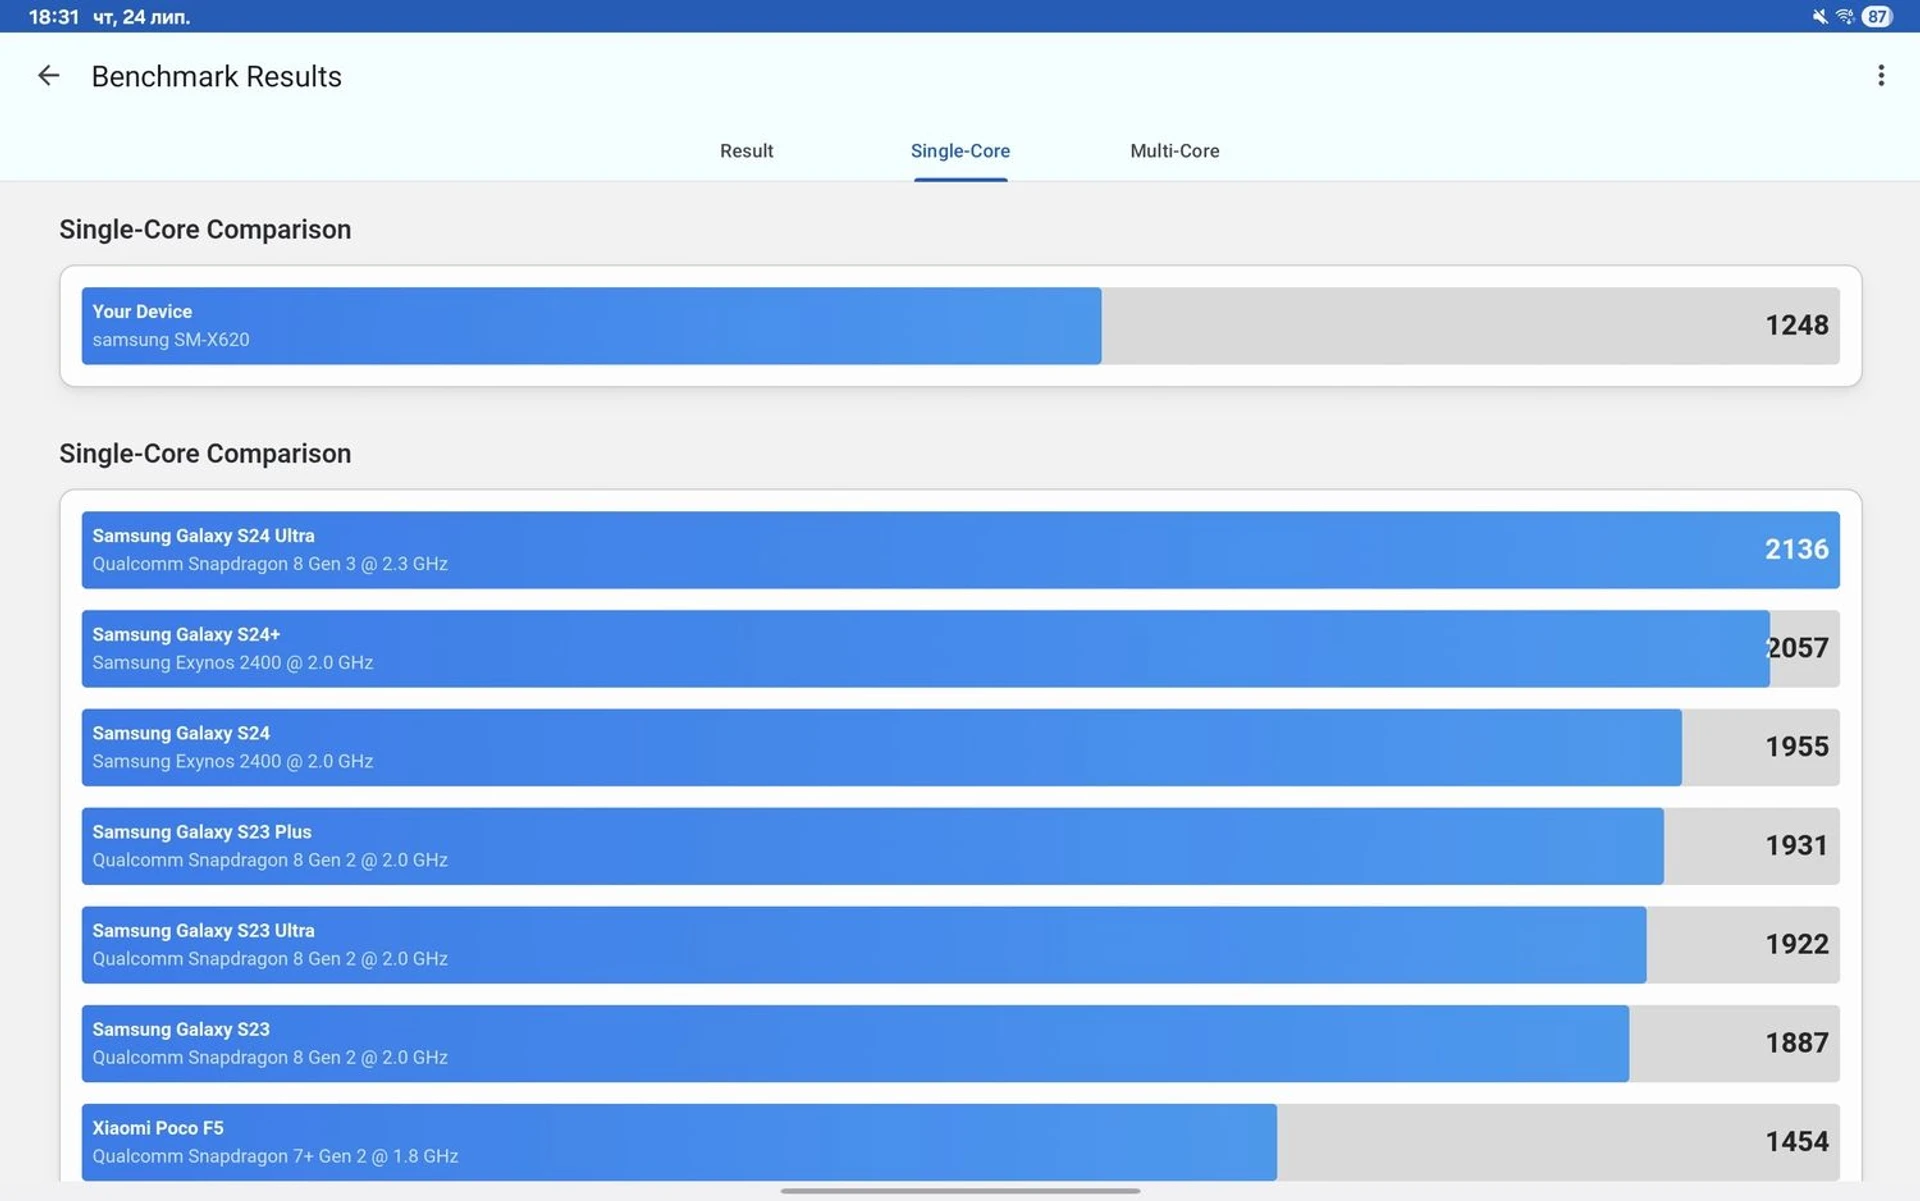Screen dimensions: 1920x1201
Task: Tap the muted sound status icon
Action: tap(1819, 16)
